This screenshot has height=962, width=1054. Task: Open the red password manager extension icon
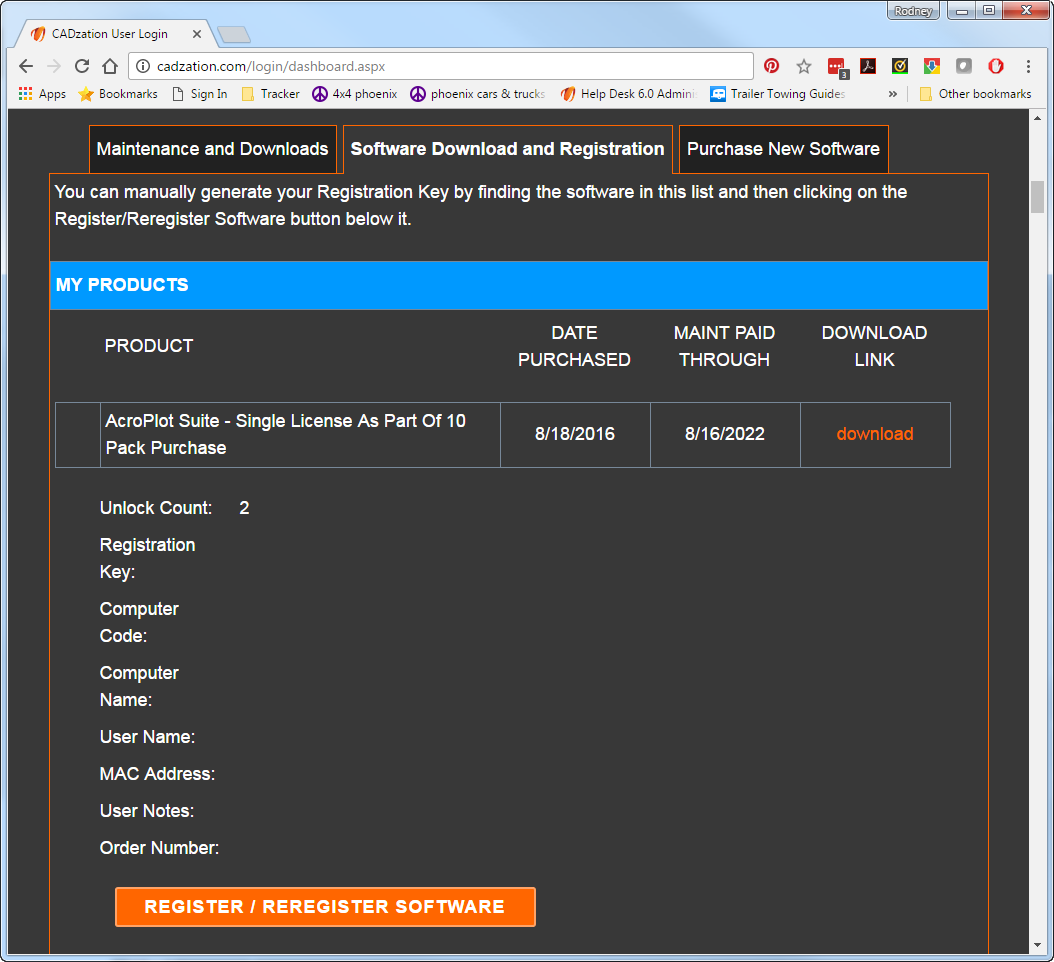838,67
